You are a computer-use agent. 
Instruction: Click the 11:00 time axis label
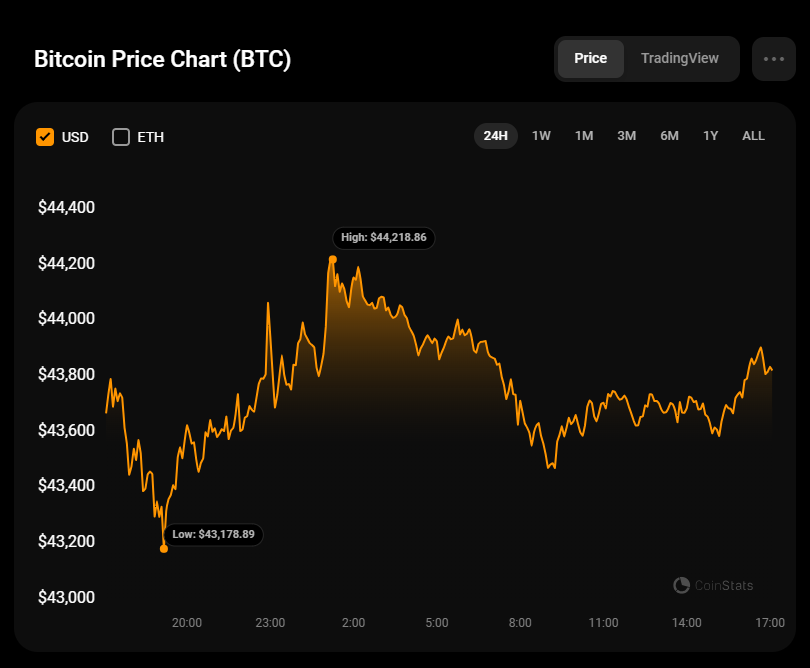[x=603, y=623]
